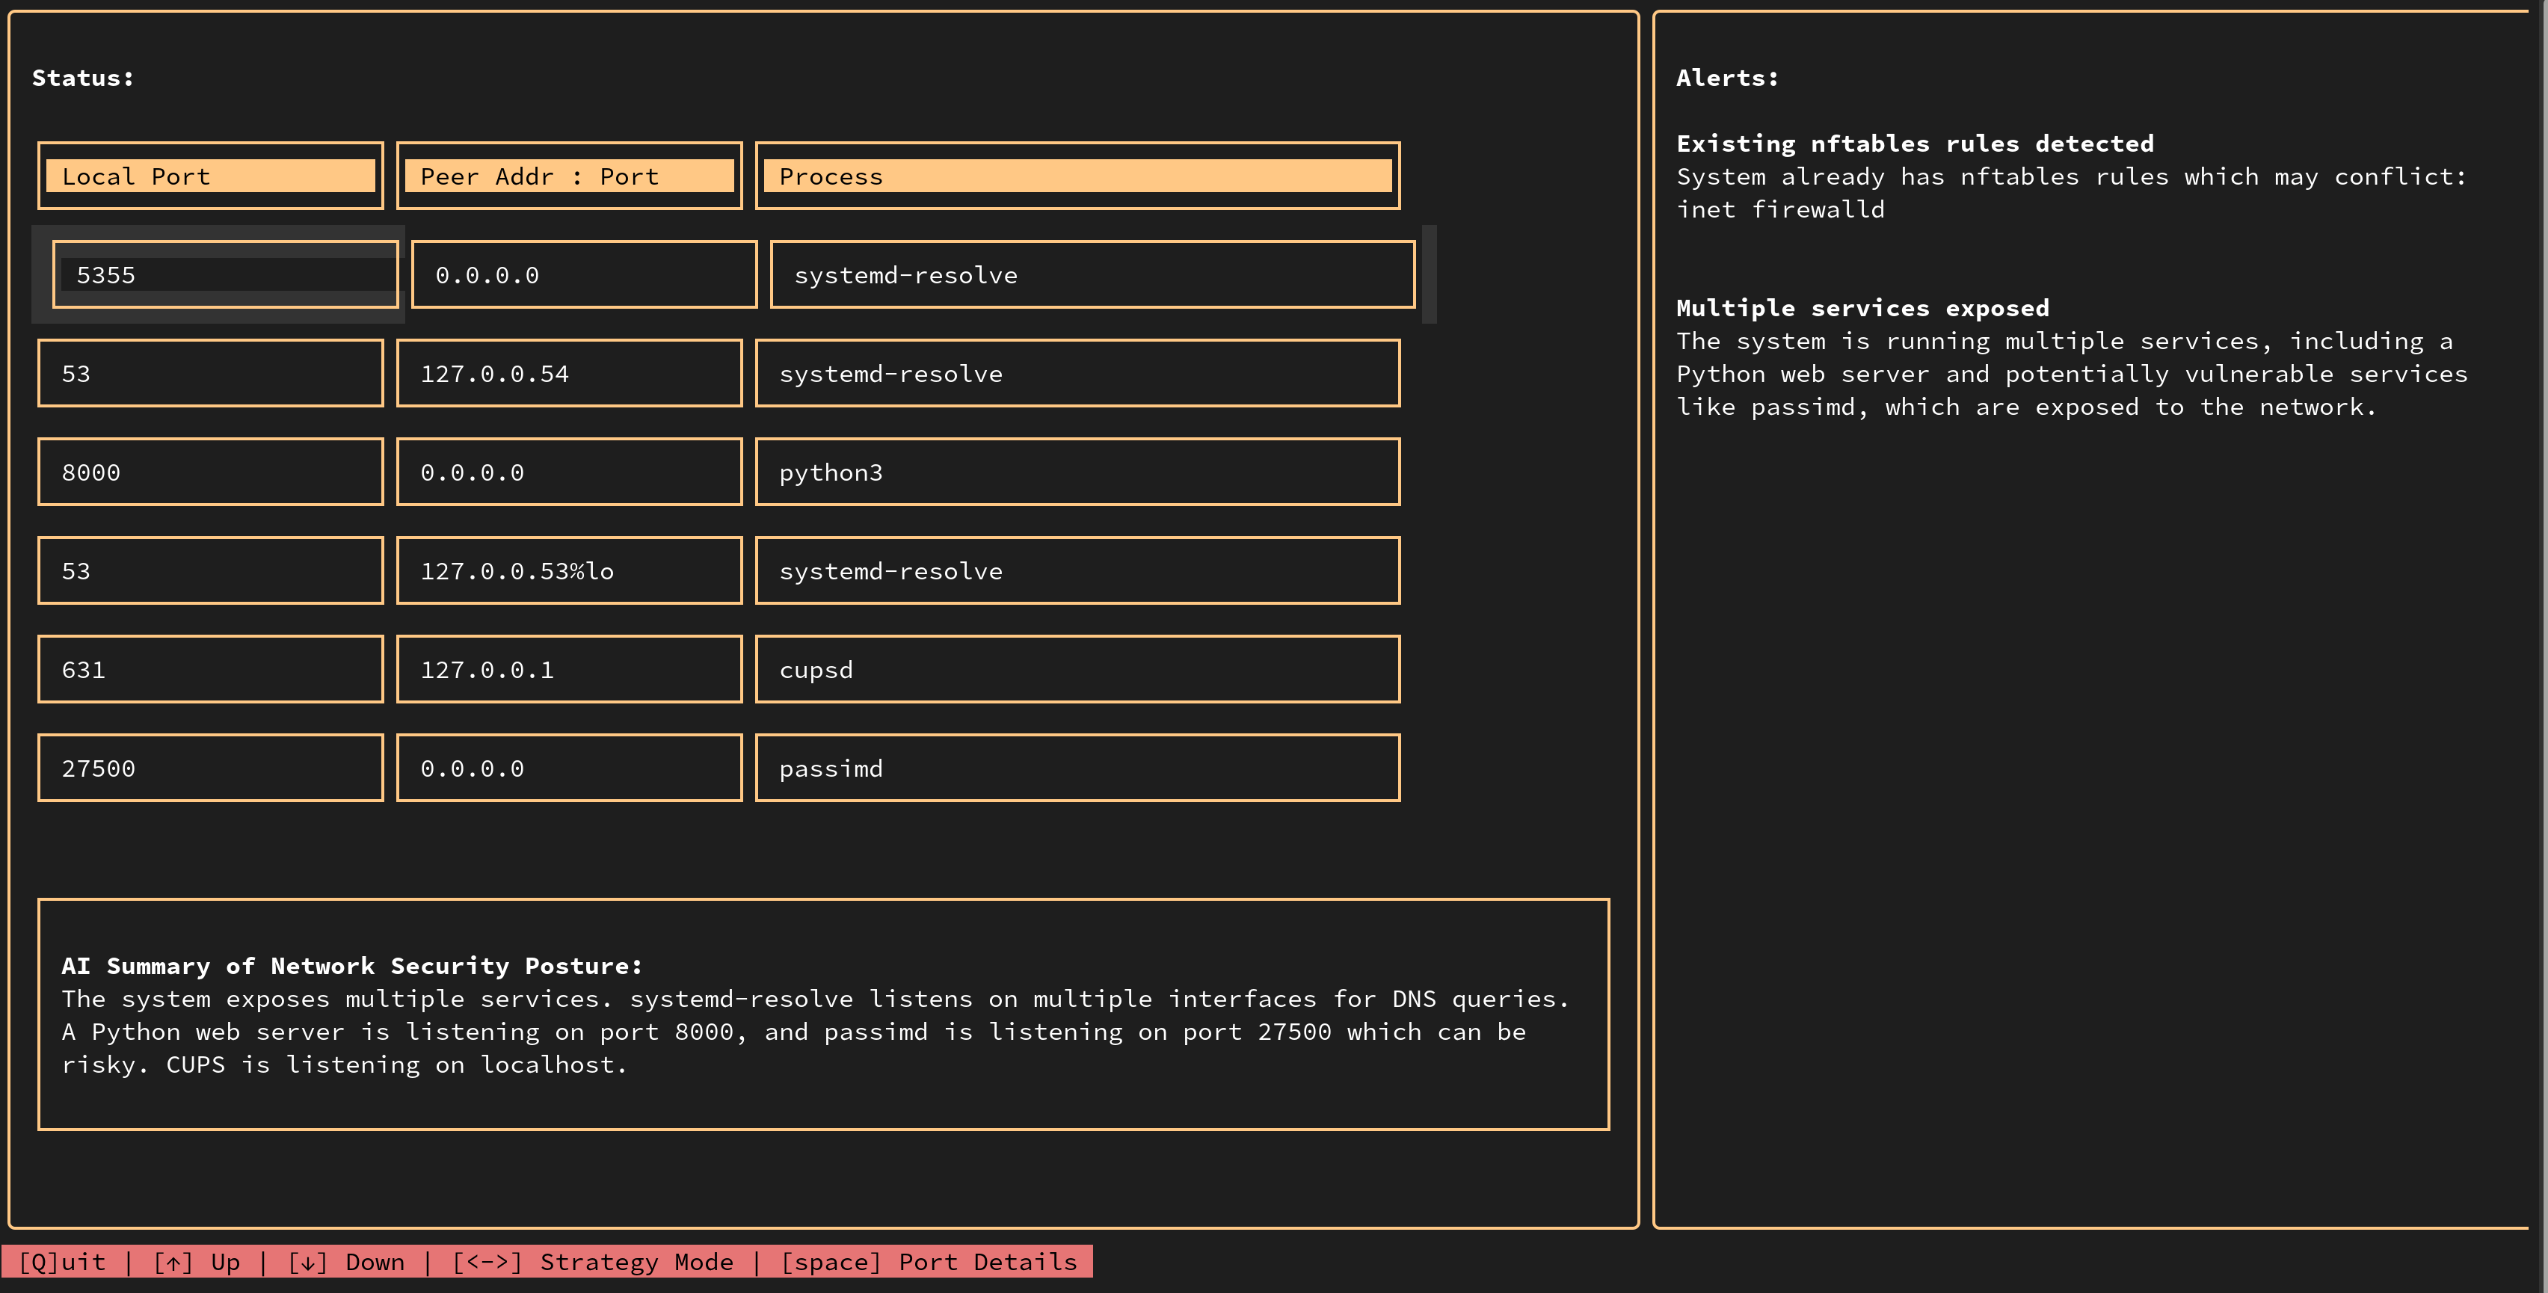Click the table scrollbar beside first row
This screenshot has height=1293, width=2548.
click(1429, 275)
